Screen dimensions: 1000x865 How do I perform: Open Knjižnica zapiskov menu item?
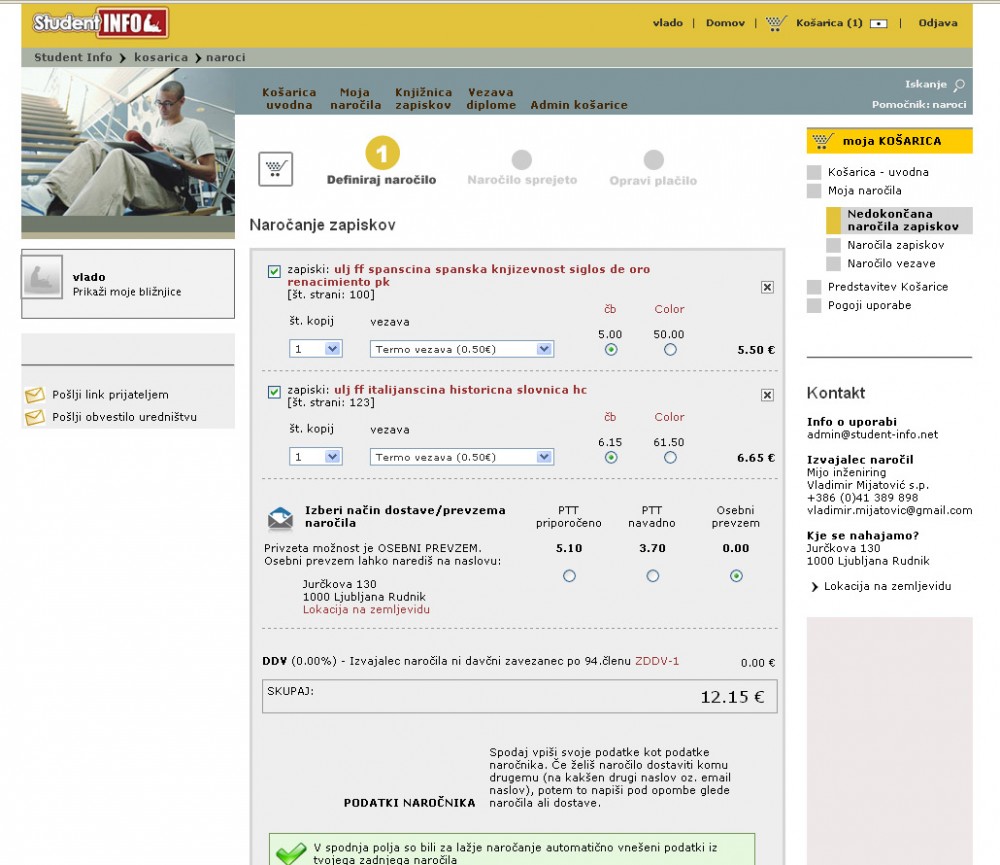[423, 98]
